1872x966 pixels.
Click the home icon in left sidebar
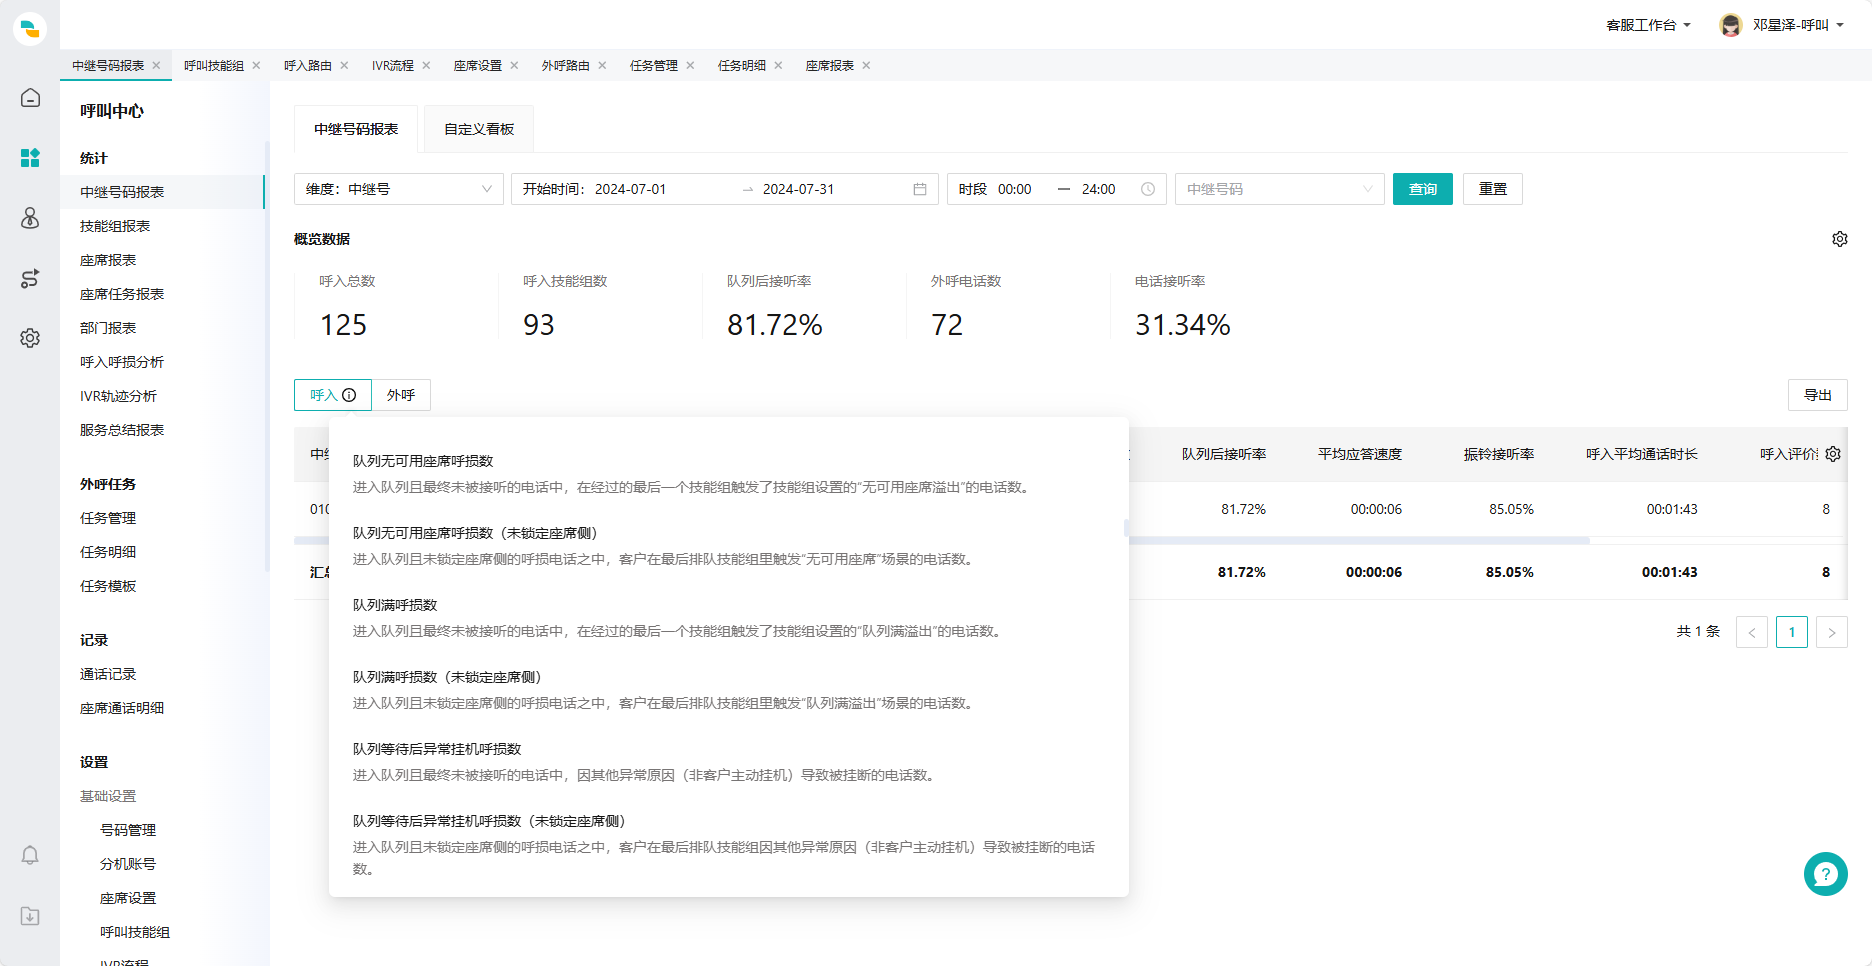coord(30,98)
